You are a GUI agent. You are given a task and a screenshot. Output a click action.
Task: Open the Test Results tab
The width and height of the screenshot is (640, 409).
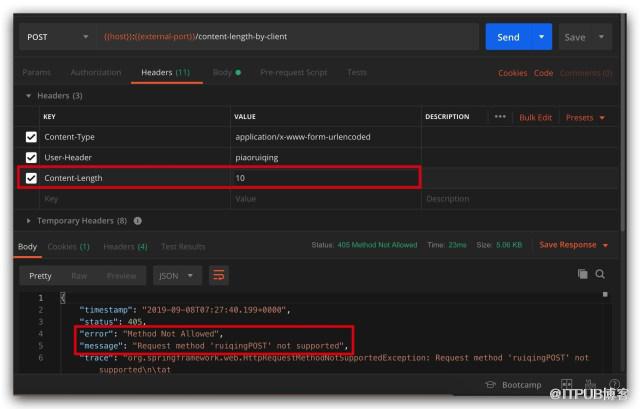click(x=183, y=247)
